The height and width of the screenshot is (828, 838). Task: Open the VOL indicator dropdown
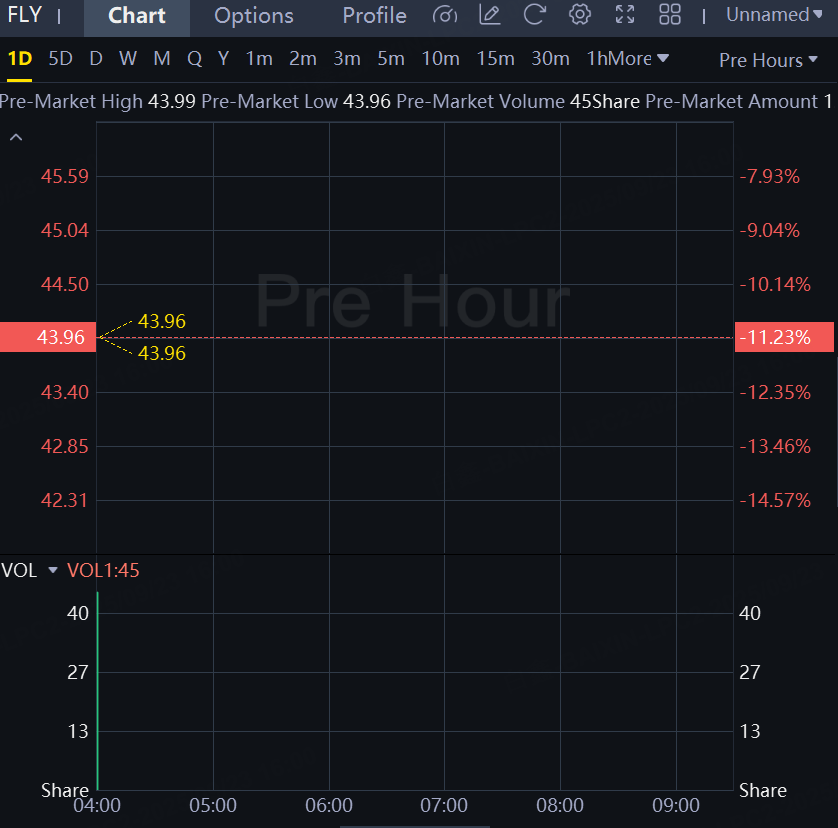pyautogui.click(x=53, y=570)
